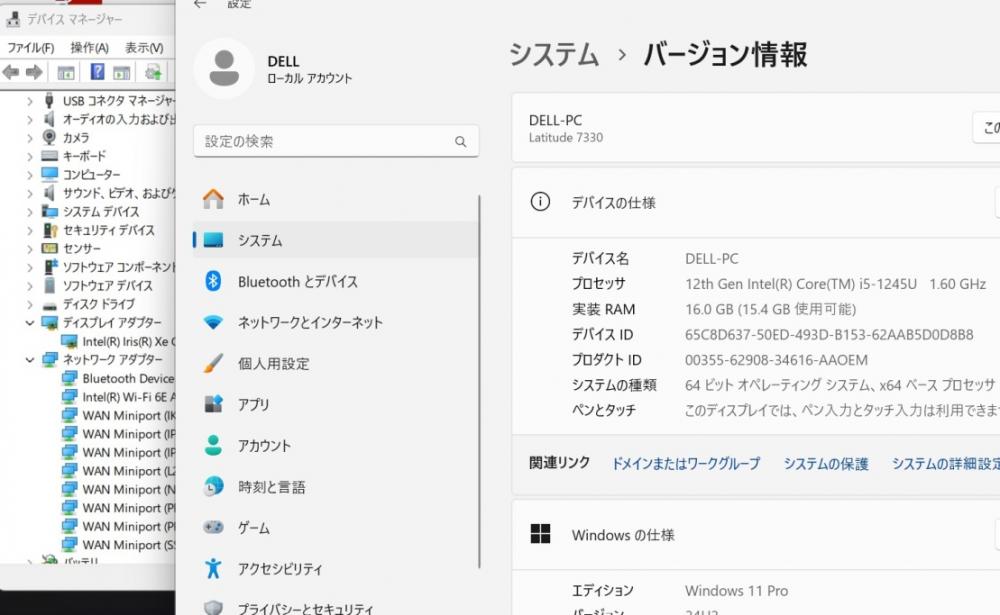Click the camera icon in Device Manager tree

pyautogui.click(x=49, y=137)
